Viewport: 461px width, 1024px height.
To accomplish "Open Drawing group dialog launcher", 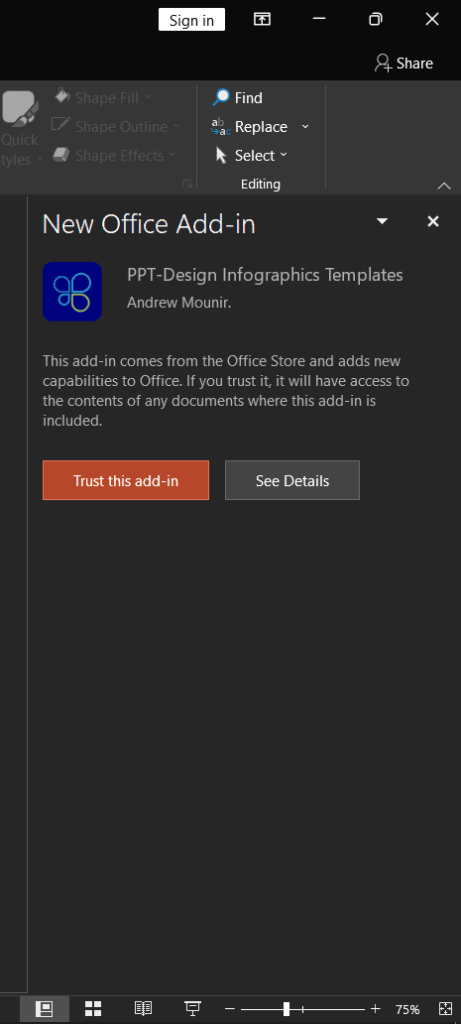I will pos(187,185).
